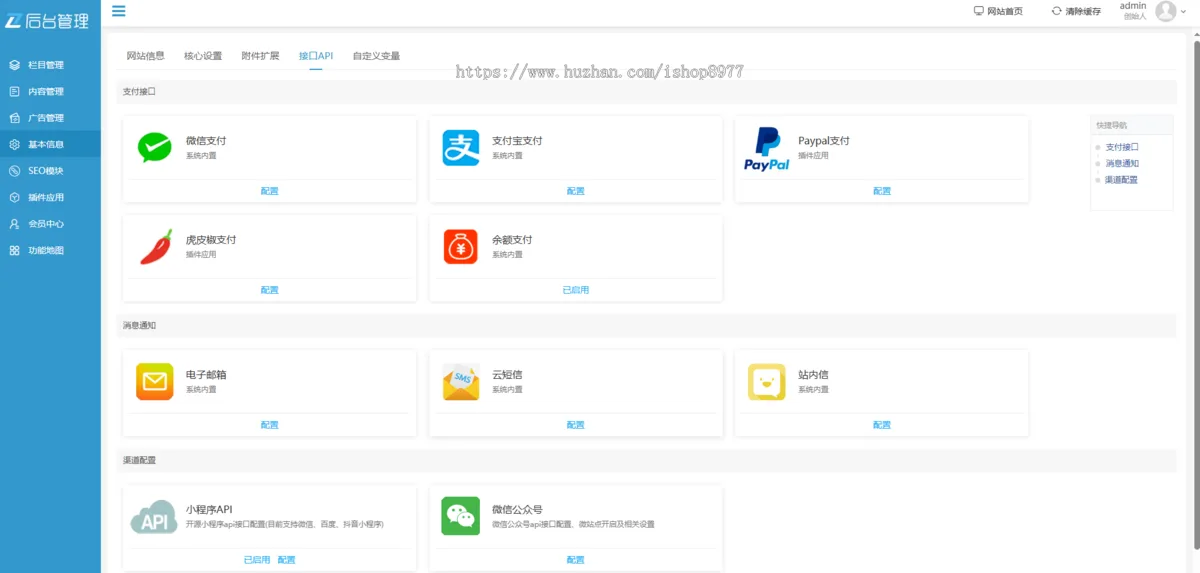Screen dimensions: 1200x573
Task: Click the 栏目管理 sidebar icon
Action: (x=15, y=65)
